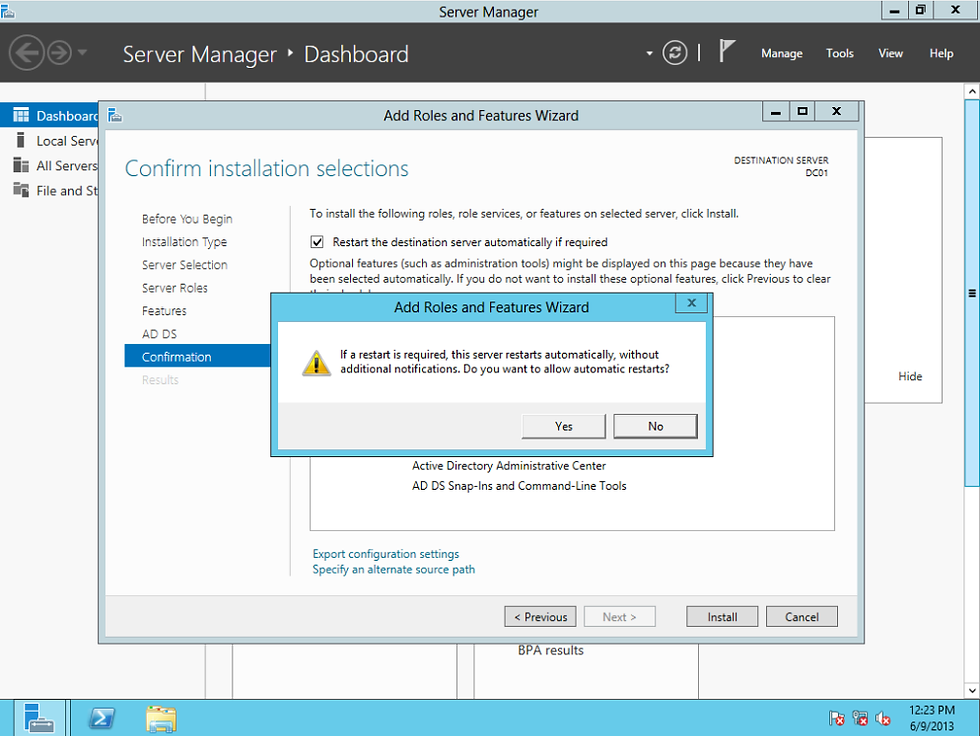Click No to decline automatic restarts

(655, 426)
